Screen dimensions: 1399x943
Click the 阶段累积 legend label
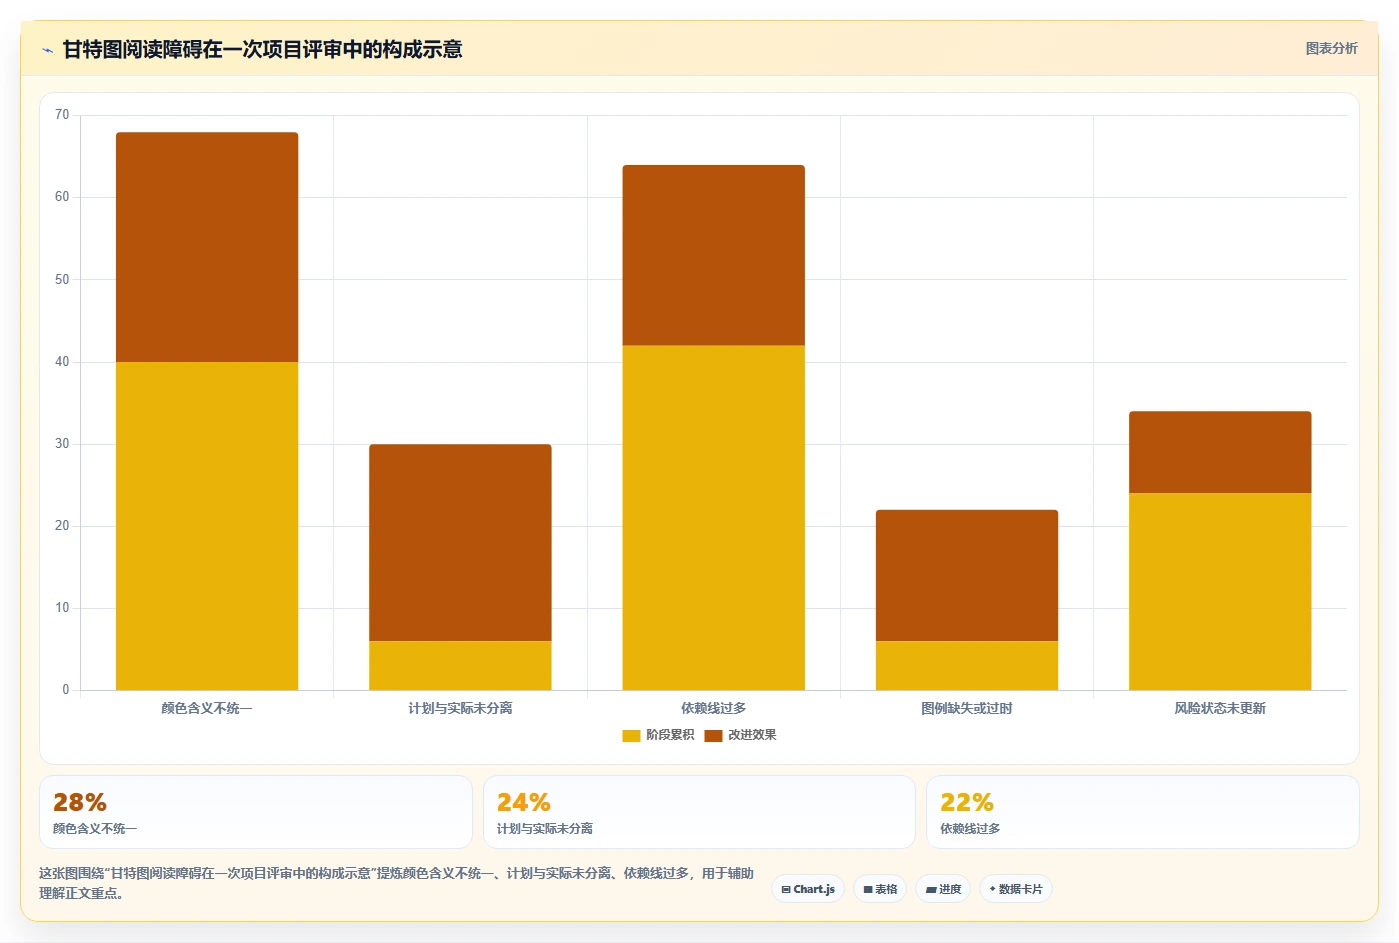tap(670, 735)
